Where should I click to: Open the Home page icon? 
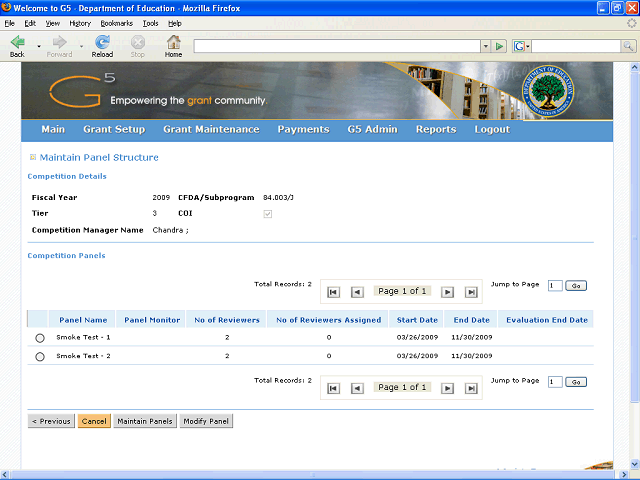coord(173,42)
